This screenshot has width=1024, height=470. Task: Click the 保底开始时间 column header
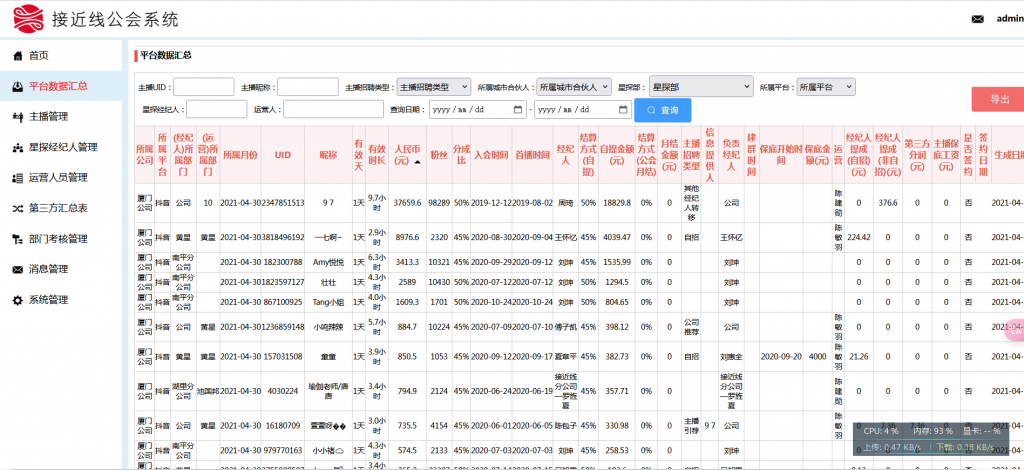point(781,155)
